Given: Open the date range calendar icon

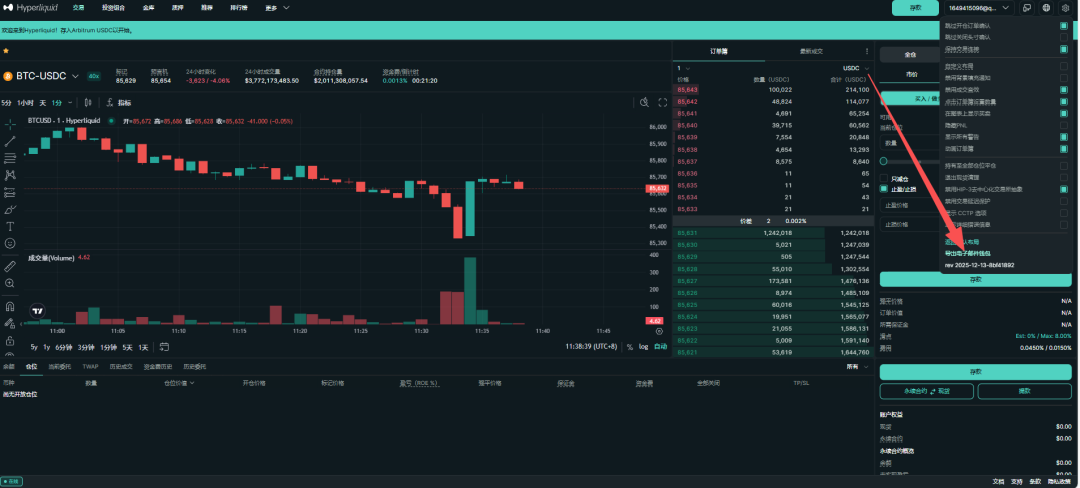Looking at the screenshot, I should click(164, 347).
